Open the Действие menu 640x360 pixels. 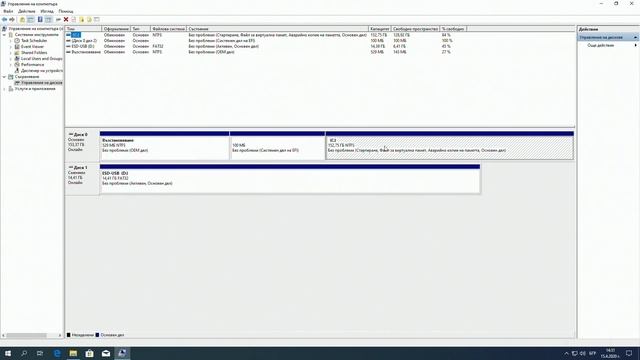pos(27,11)
